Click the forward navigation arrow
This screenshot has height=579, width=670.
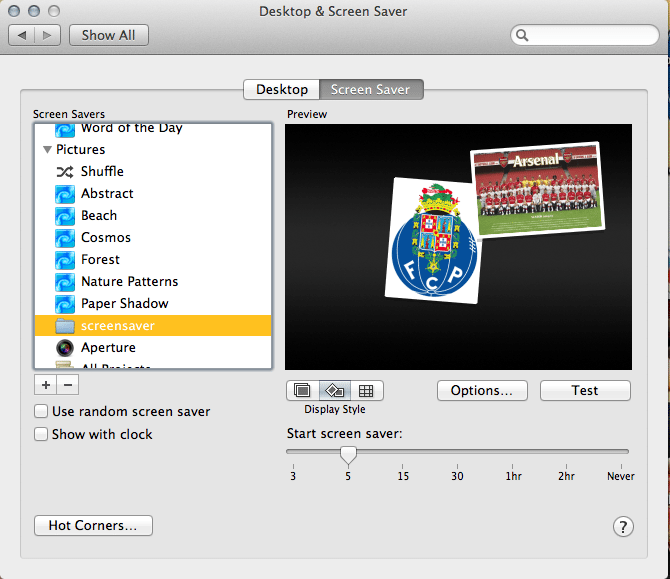tap(47, 35)
